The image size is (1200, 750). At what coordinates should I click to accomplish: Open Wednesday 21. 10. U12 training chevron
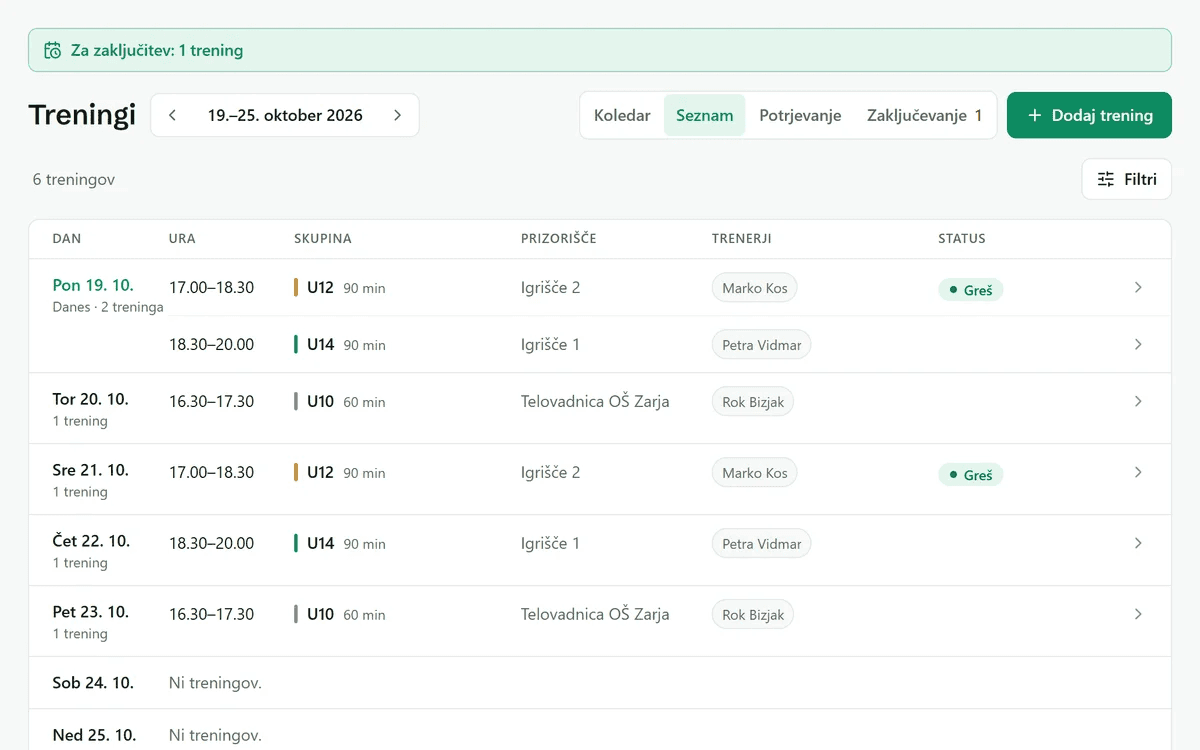pos(1138,472)
